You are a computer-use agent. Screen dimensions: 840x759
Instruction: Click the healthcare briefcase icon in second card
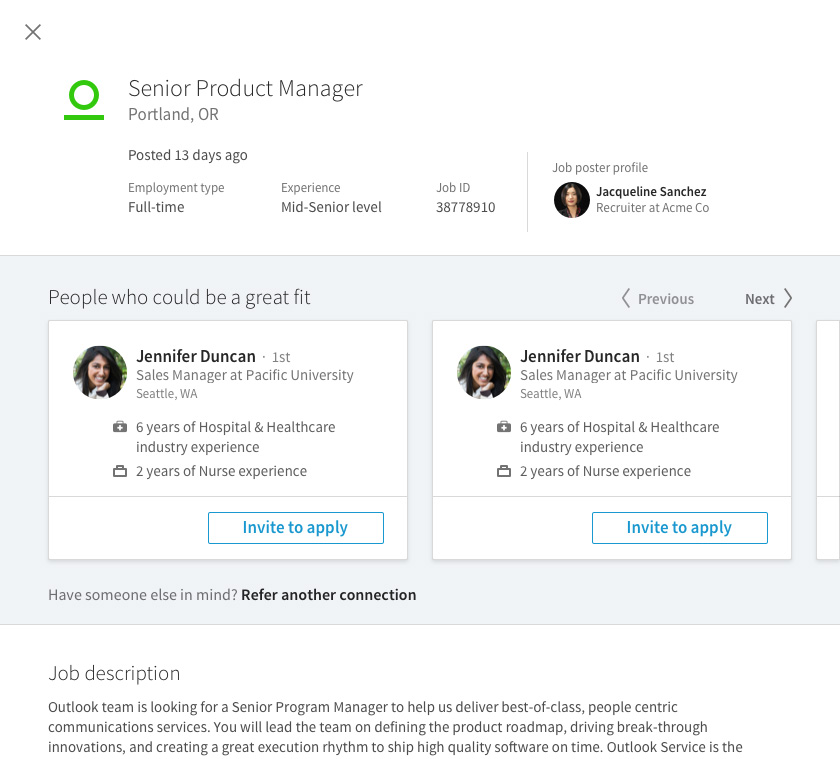(x=504, y=427)
